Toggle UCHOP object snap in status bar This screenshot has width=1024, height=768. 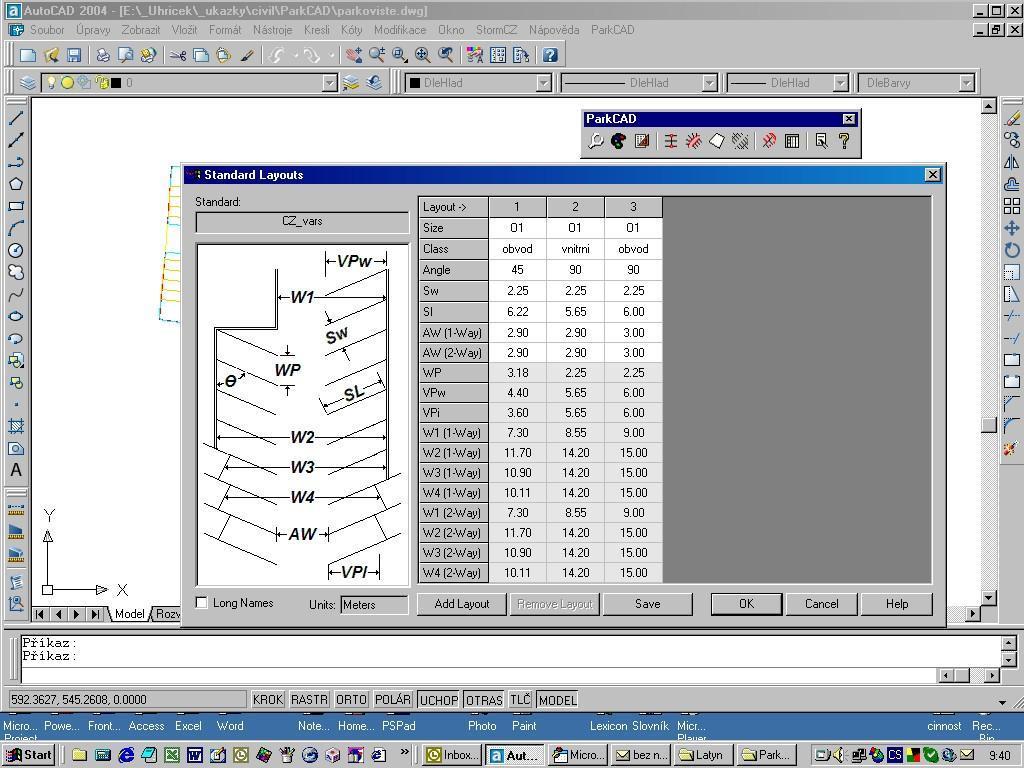pos(439,700)
